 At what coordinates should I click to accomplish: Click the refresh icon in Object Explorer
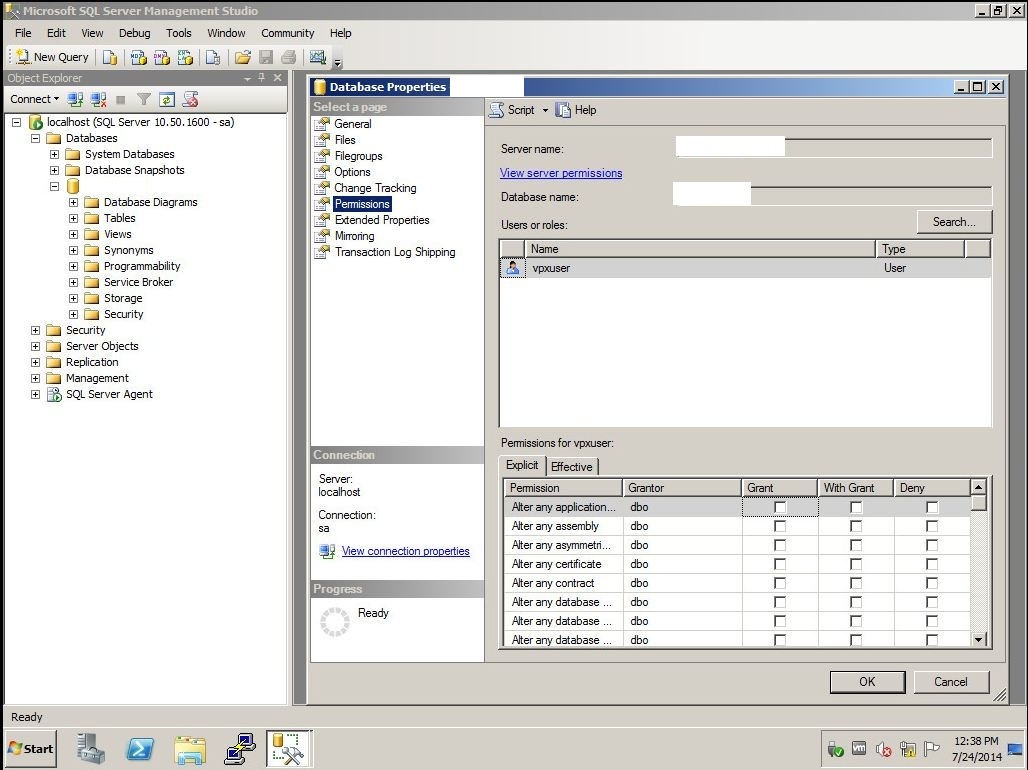[x=167, y=99]
